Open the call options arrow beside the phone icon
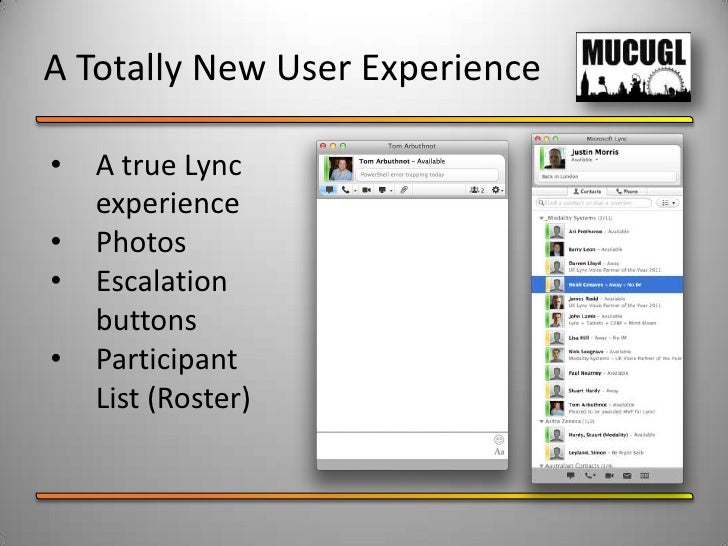This screenshot has width=728, height=546. pos(355,191)
